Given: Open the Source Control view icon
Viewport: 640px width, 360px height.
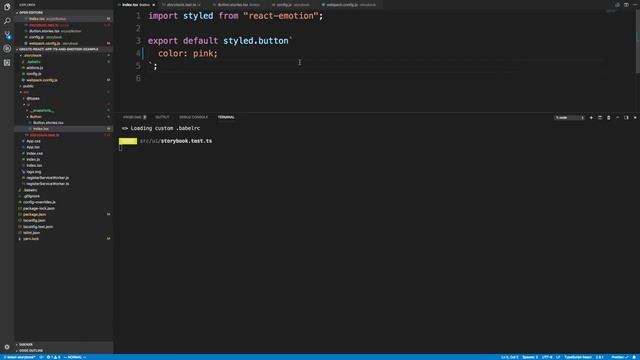Looking at the screenshot, I should click(7, 35).
